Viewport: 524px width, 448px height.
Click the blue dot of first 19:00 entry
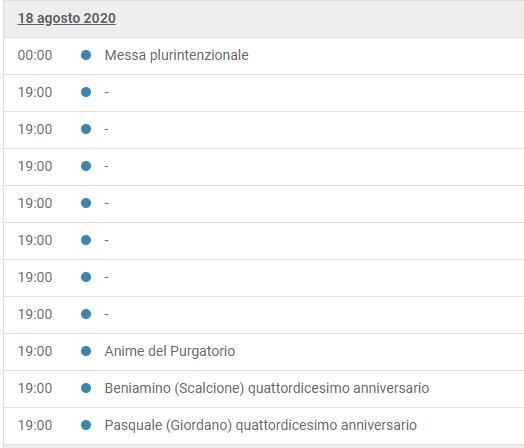coord(86,92)
